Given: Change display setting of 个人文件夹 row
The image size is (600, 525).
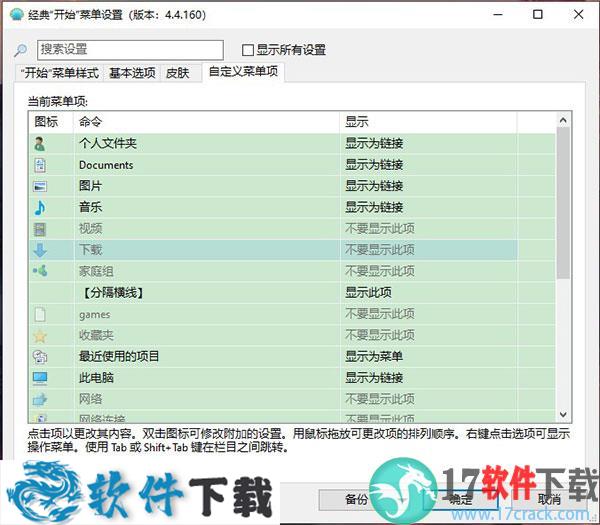Looking at the screenshot, I should (x=374, y=143).
